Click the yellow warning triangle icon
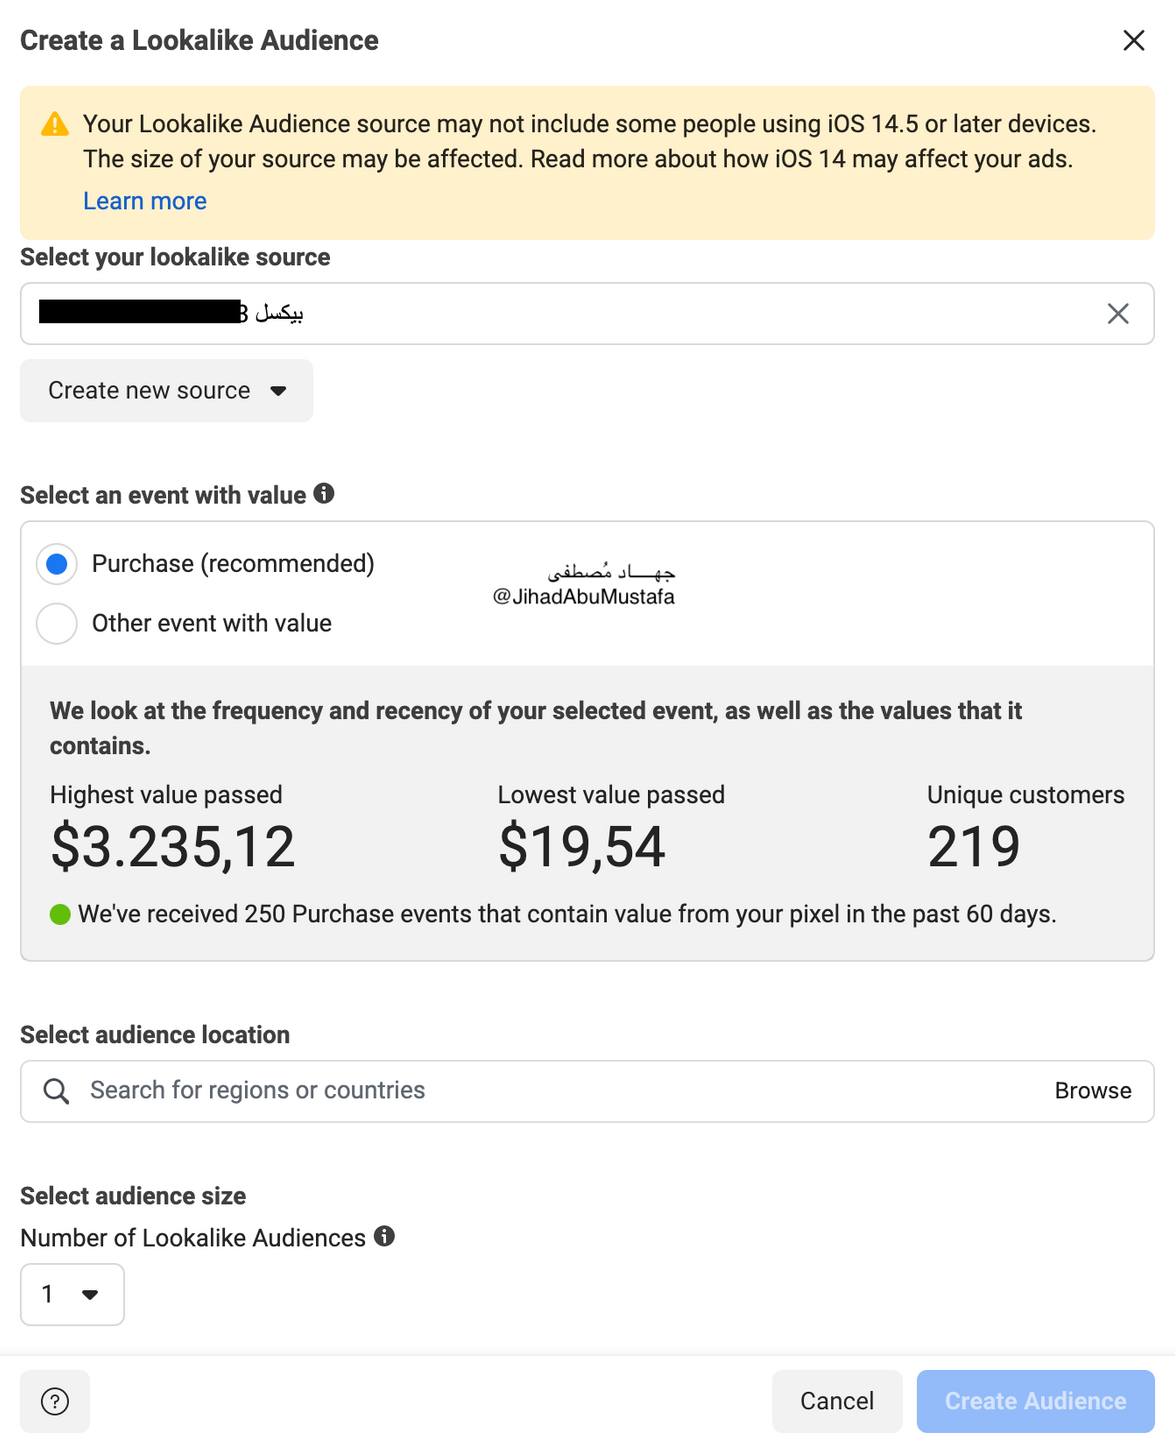This screenshot has width=1175, height=1440. pyautogui.click(x=55, y=125)
